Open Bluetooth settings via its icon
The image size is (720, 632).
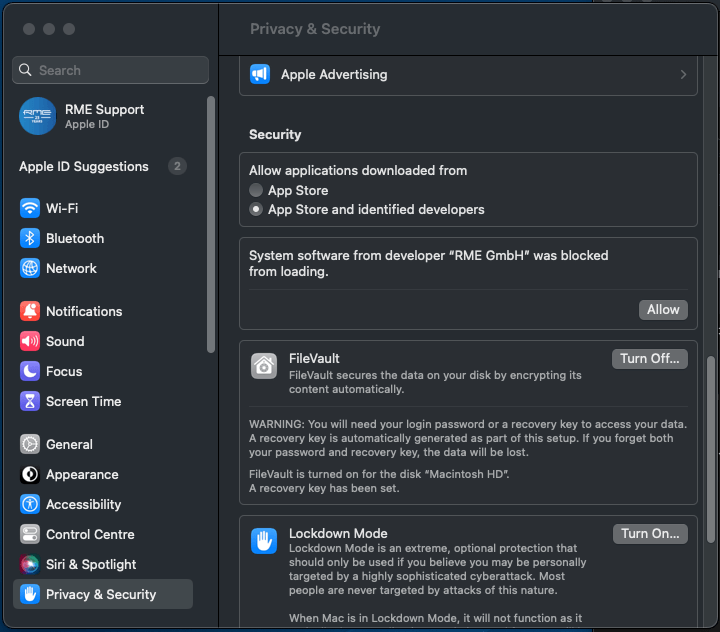coord(30,238)
